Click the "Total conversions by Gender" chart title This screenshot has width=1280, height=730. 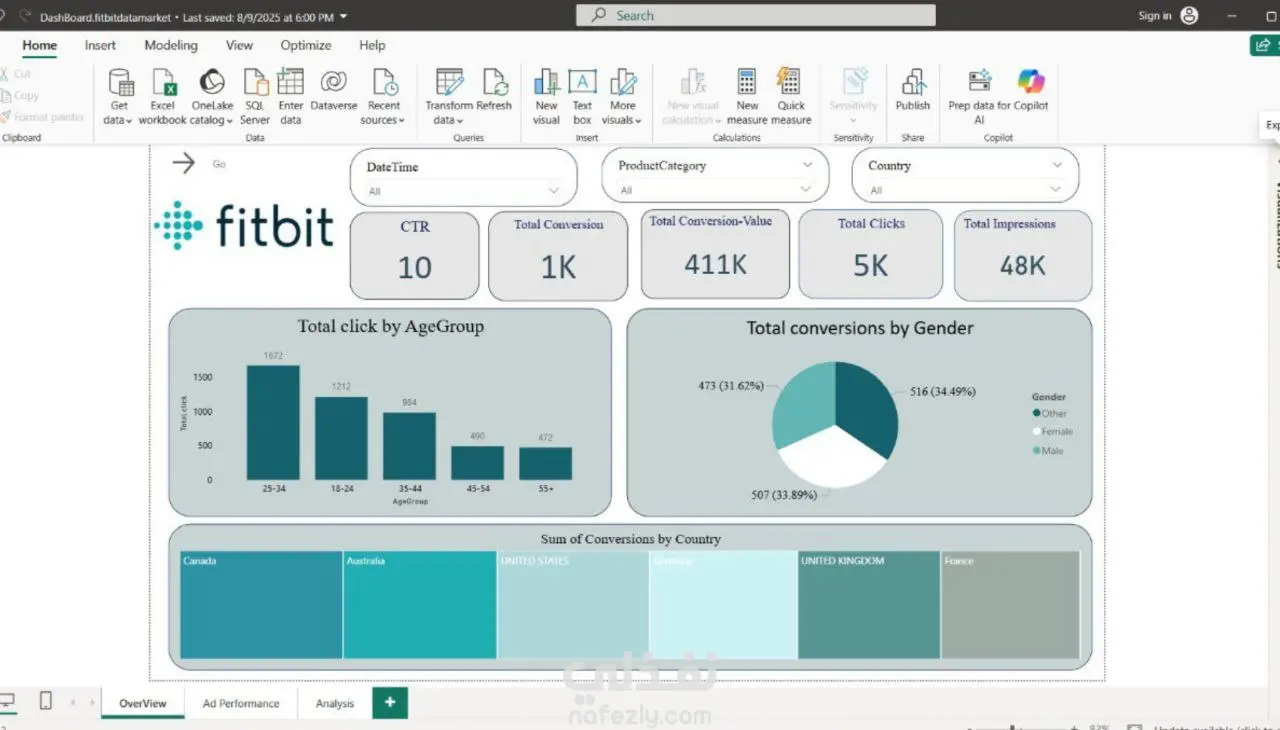[x=859, y=328]
